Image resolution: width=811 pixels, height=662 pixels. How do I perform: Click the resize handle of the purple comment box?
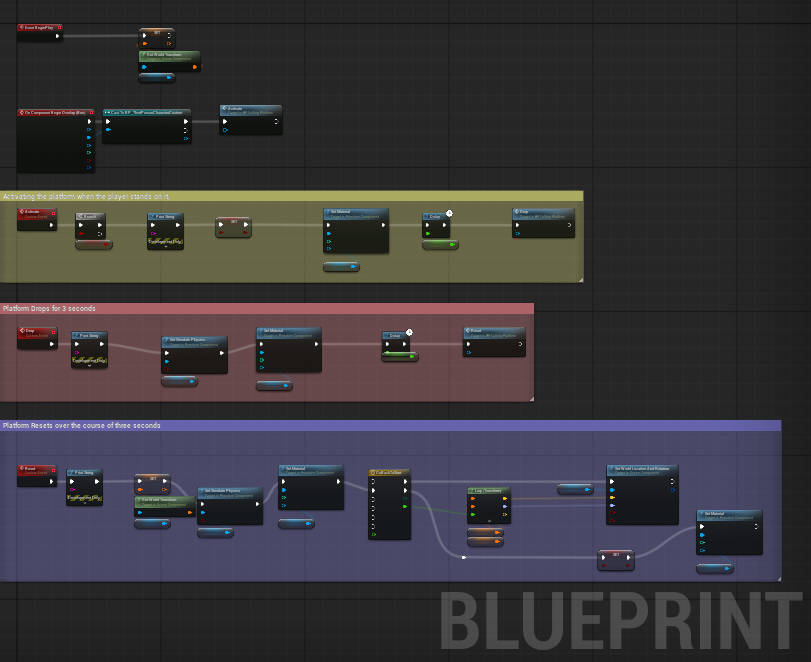(x=778, y=579)
